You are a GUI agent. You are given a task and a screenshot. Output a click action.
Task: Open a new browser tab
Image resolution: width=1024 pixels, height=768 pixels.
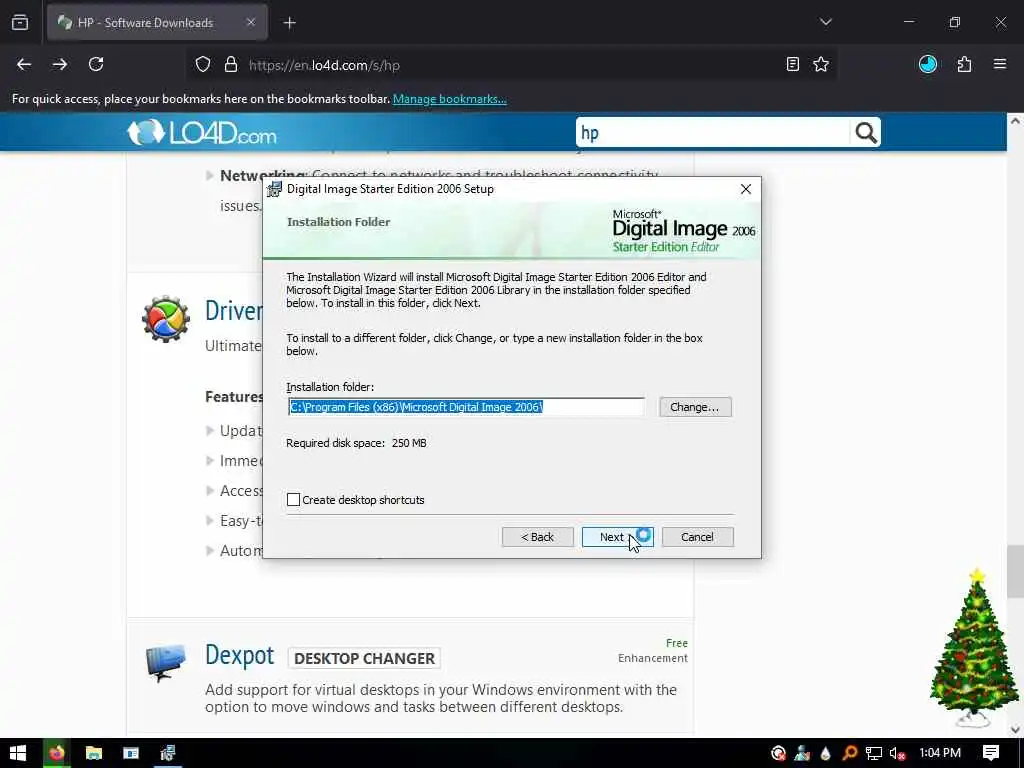(x=290, y=23)
